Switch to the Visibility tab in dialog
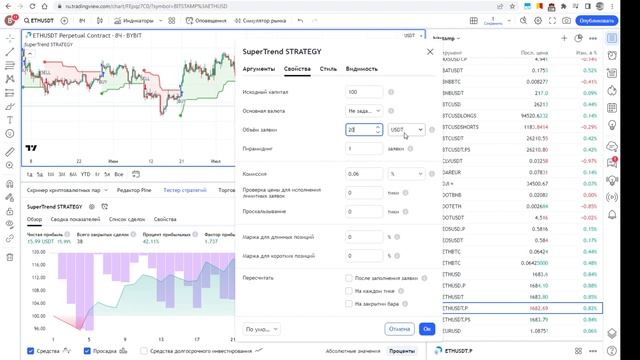The height and width of the screenshot is (360, 640). click(362, 69)
